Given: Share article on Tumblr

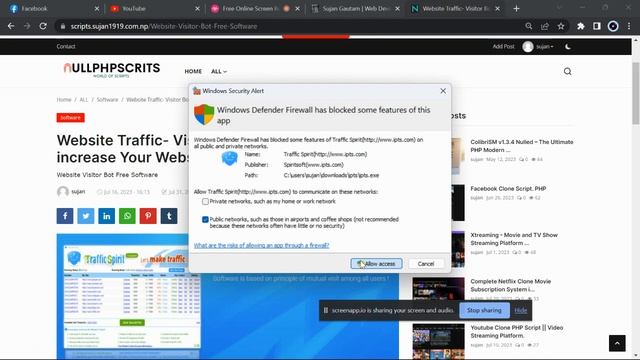Looking at the screenshot, I should click(x=169, y=216).
